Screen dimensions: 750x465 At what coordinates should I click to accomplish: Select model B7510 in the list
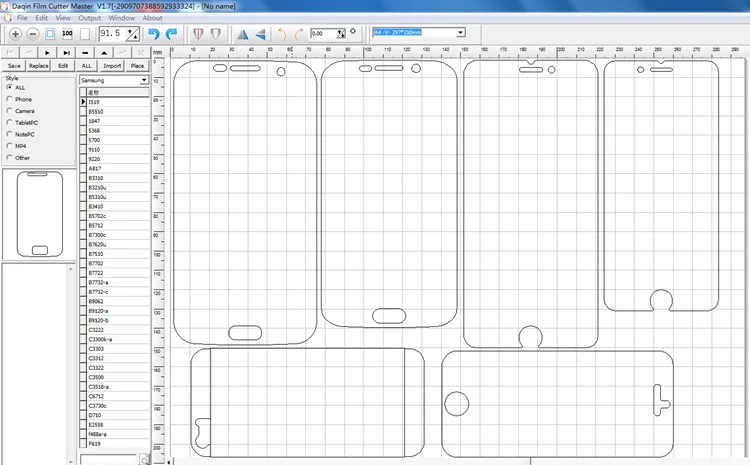pos(94,254)
